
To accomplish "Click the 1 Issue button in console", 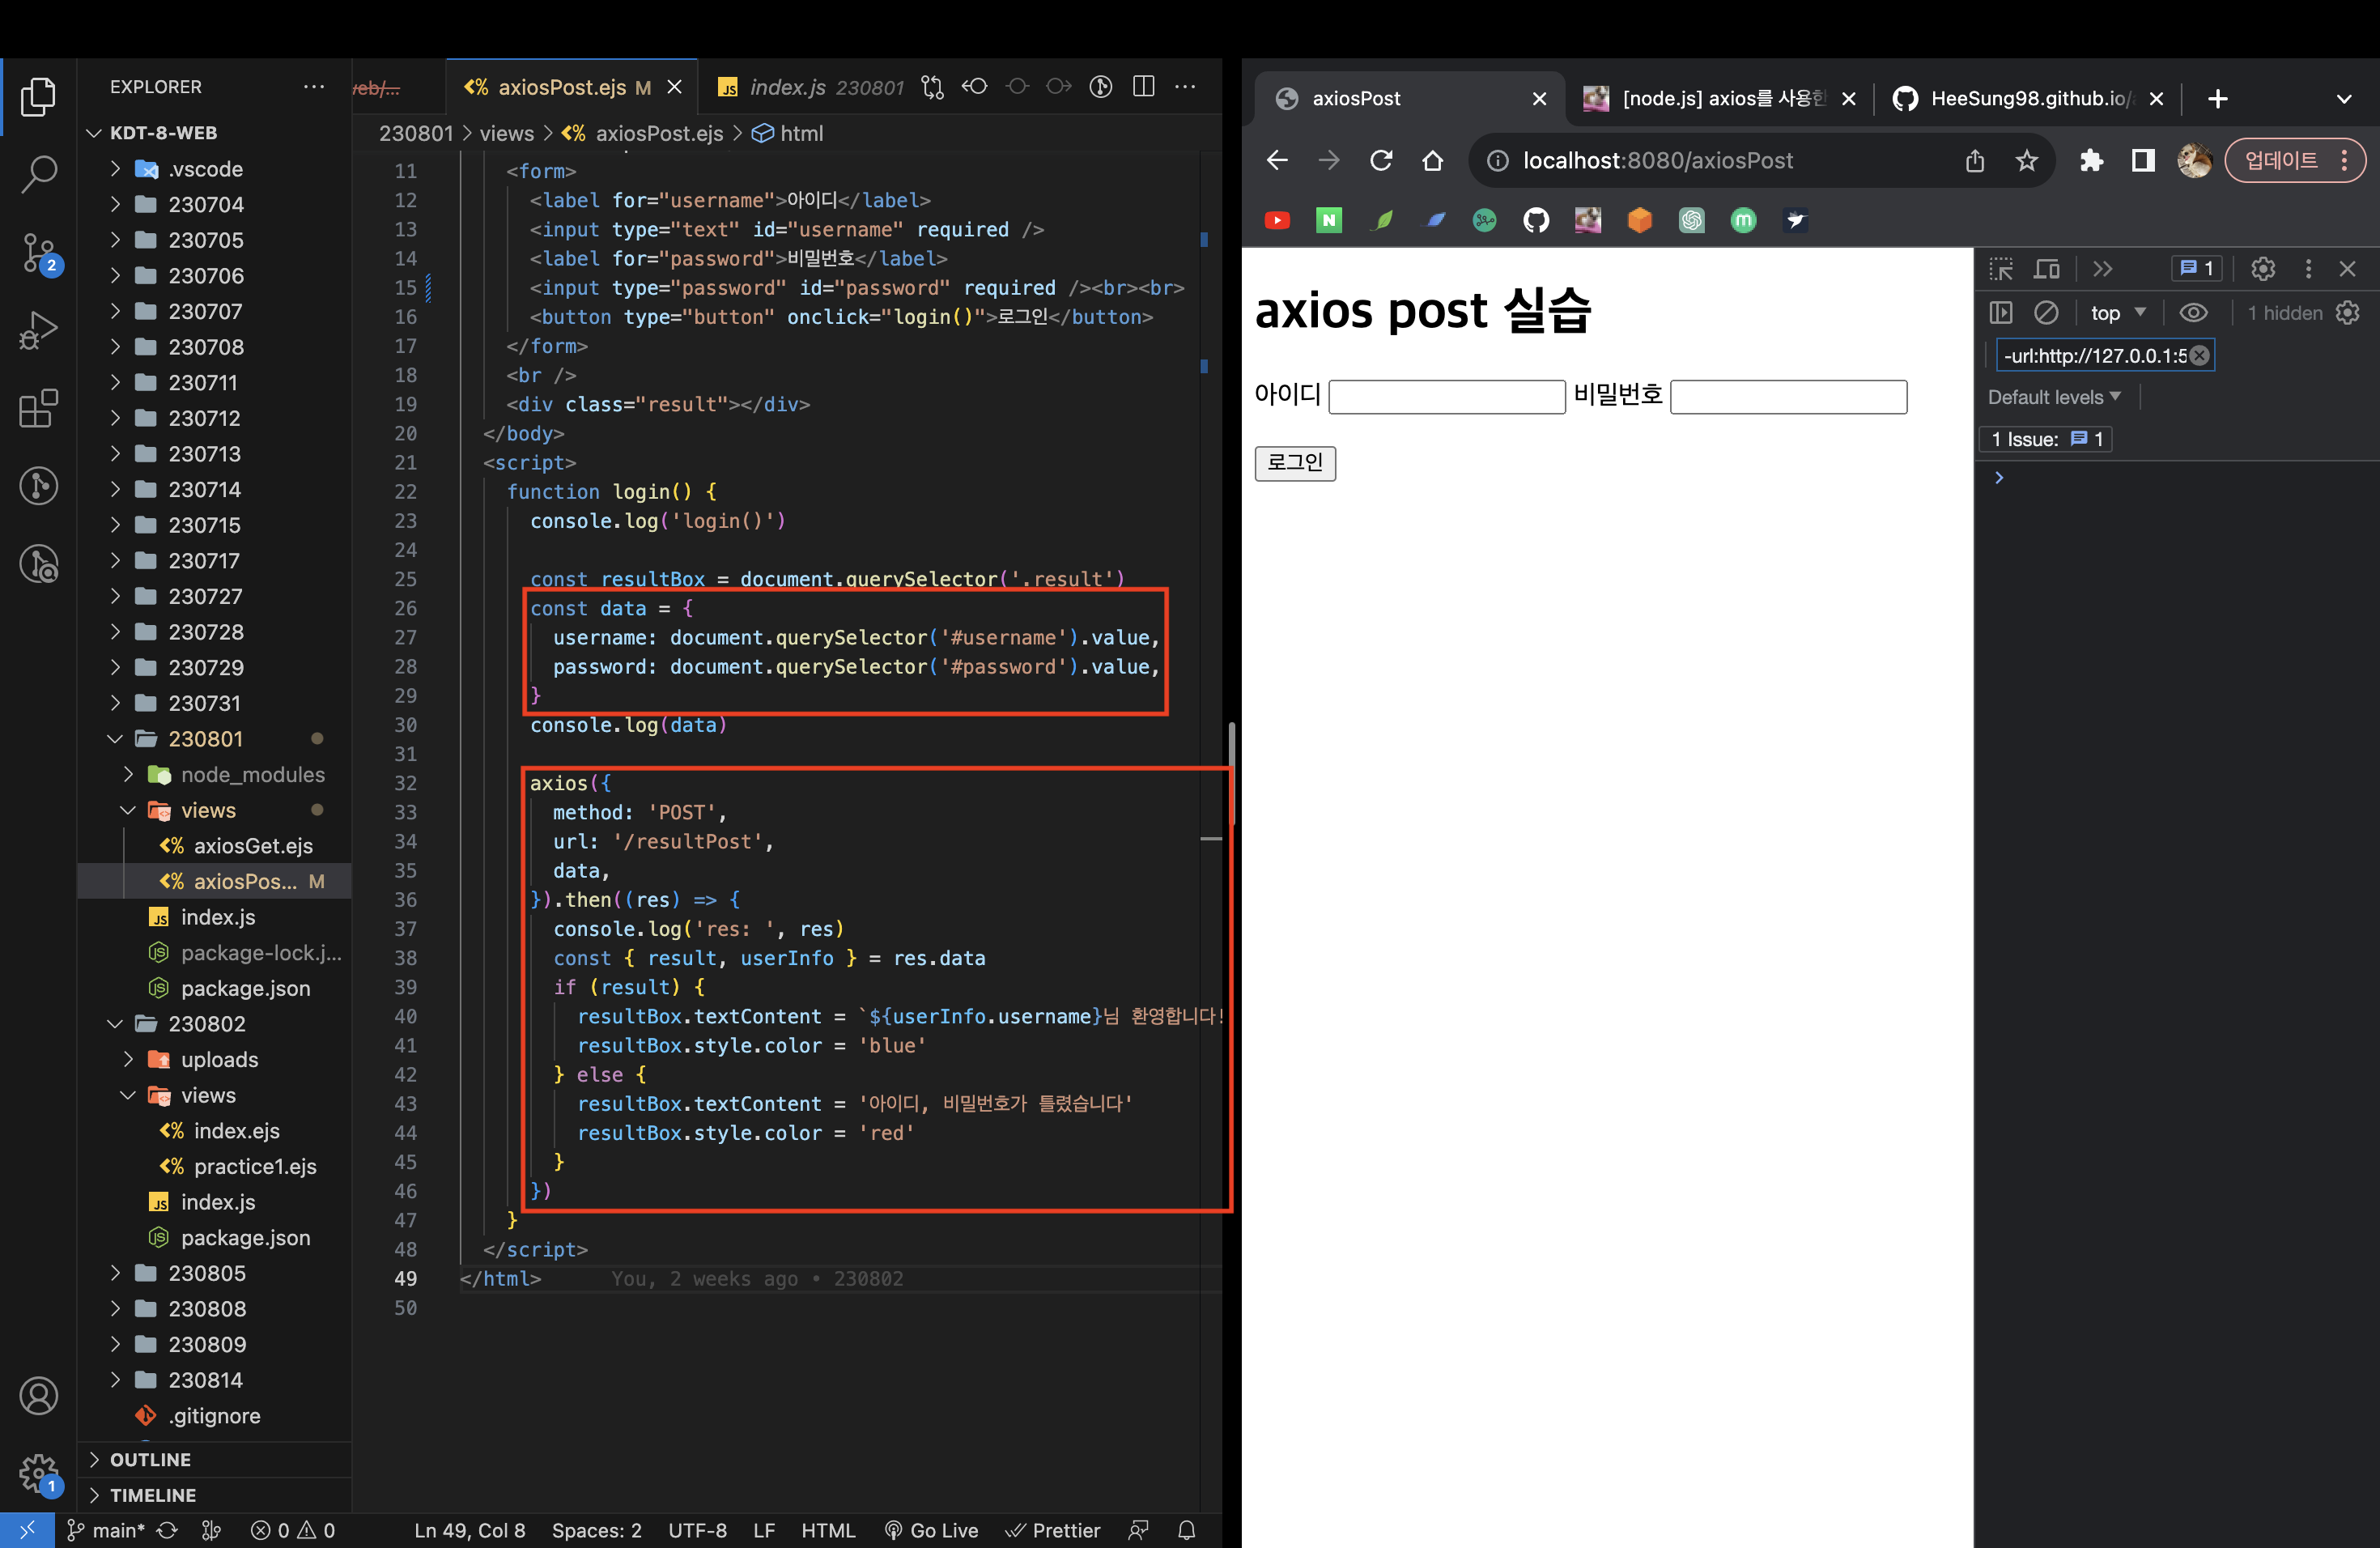I will click(2046, 439).
